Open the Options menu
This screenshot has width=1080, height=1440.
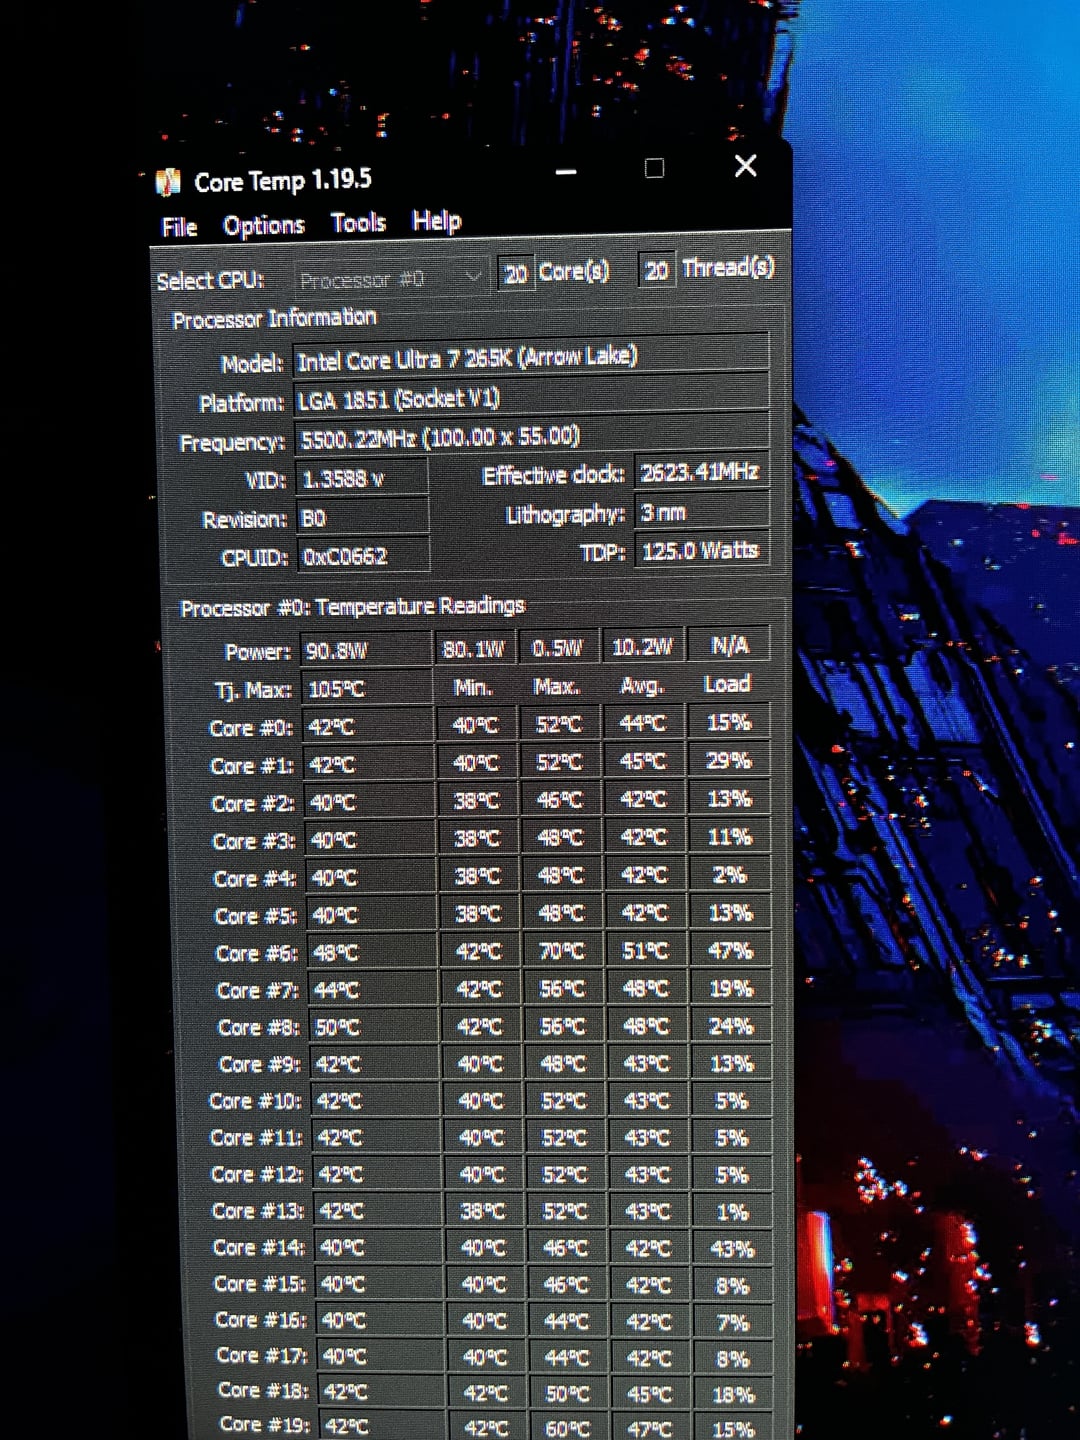(263, 225)
